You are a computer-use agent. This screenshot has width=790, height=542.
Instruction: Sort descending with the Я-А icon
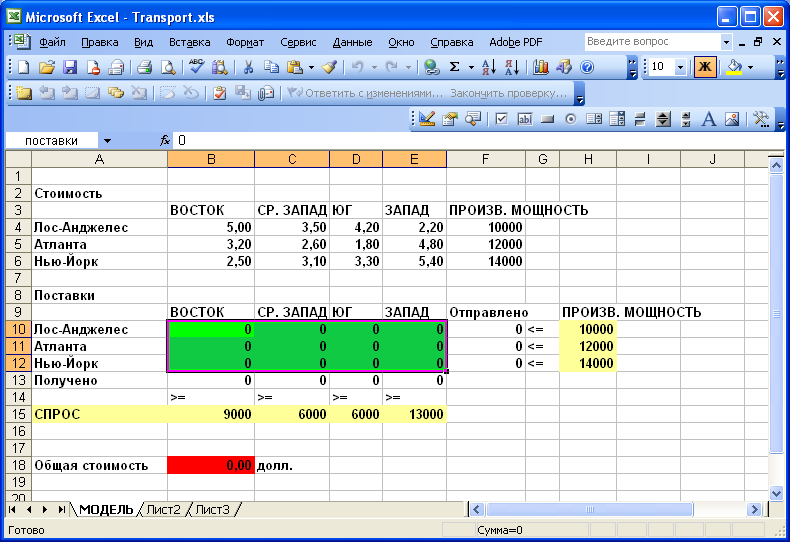(x=512, y=67)
